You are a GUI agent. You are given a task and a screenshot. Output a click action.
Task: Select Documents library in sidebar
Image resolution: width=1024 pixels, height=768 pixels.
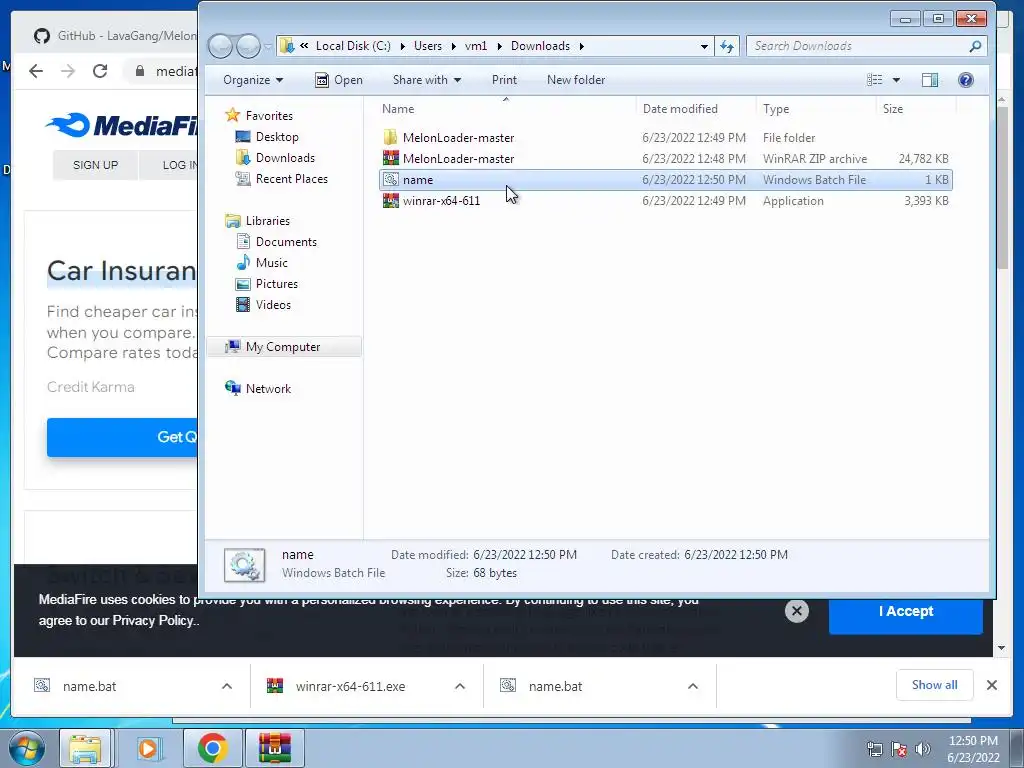286,242
